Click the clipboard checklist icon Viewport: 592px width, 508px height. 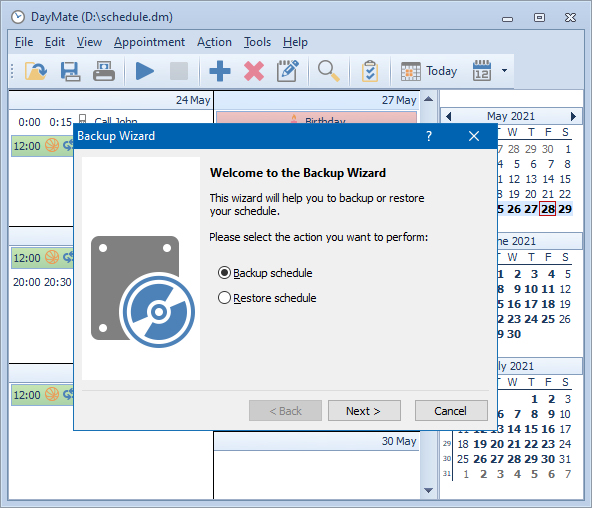370,71
